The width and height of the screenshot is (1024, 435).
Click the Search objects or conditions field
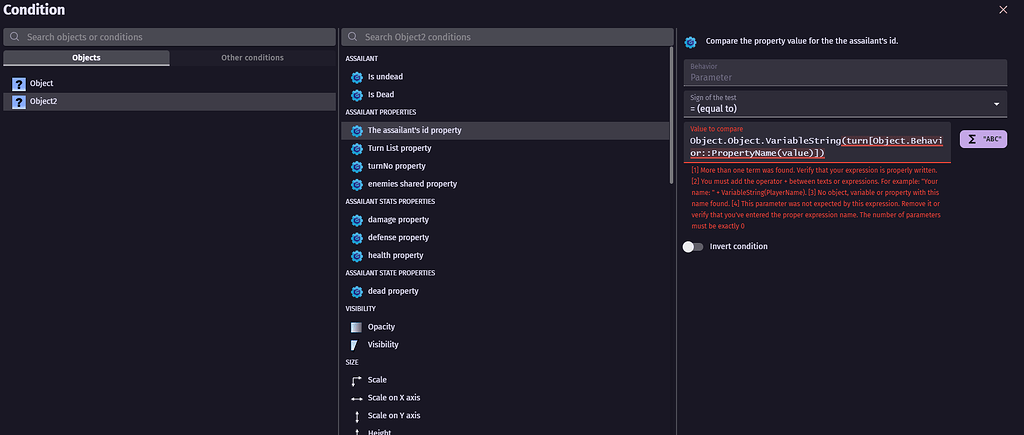click(170, 37)
